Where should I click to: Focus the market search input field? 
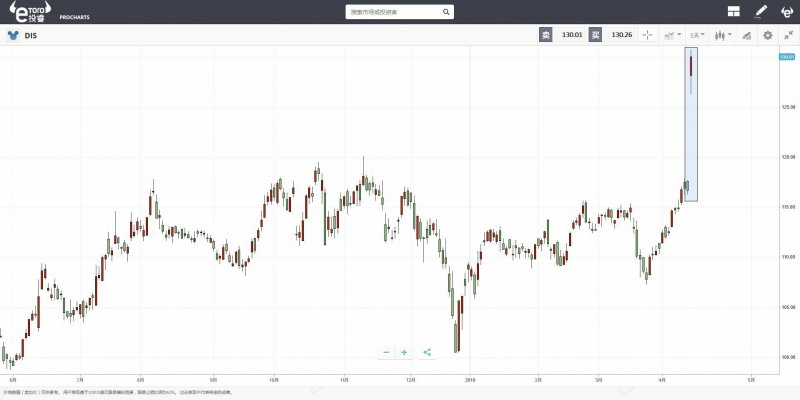click(393, 12)
